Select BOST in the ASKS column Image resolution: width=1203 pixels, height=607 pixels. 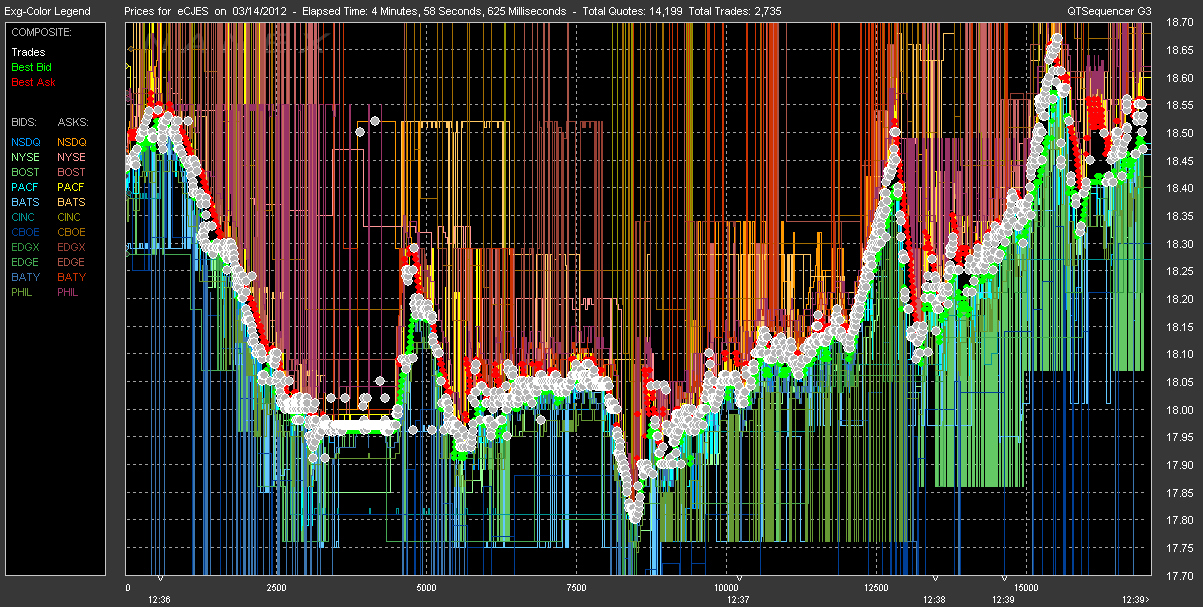click(x=72, y=172)
